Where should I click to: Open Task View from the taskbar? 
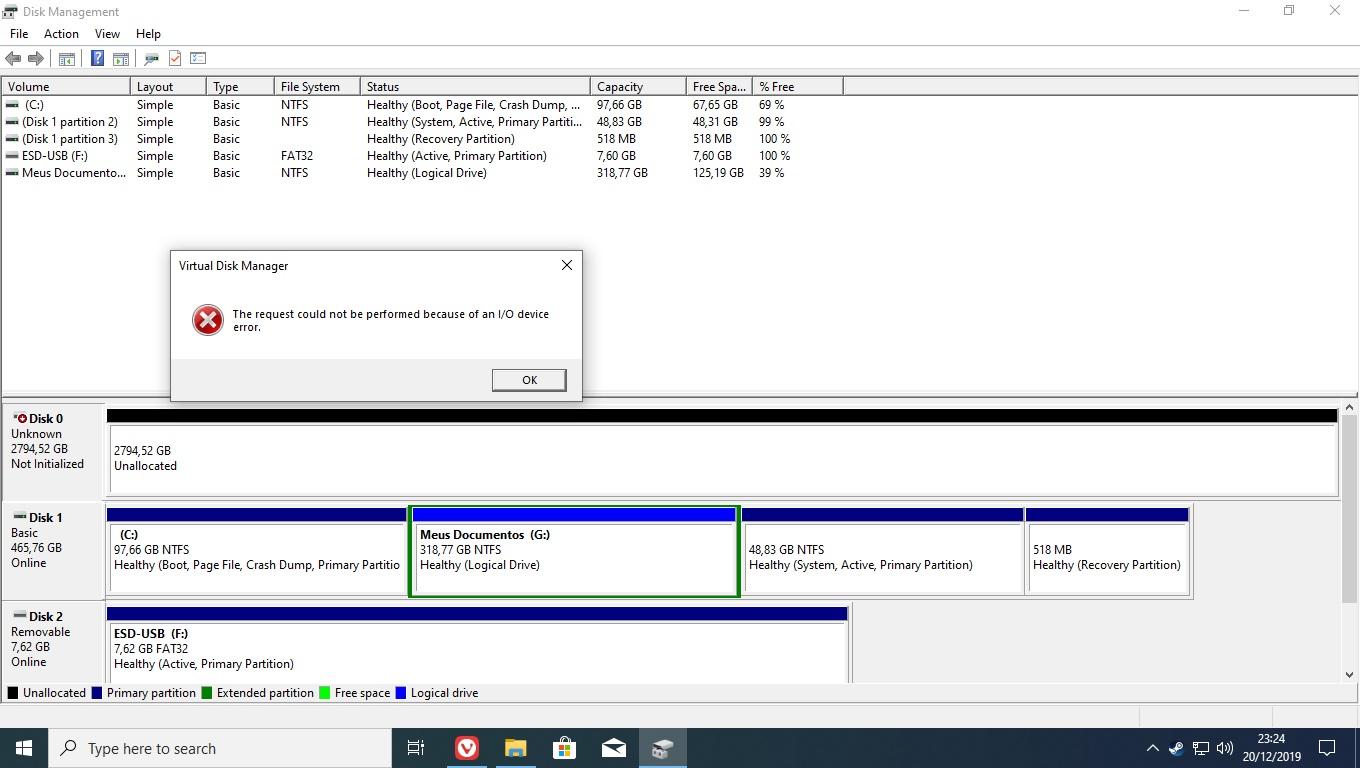pyautogui.click(x=416, y=748)
